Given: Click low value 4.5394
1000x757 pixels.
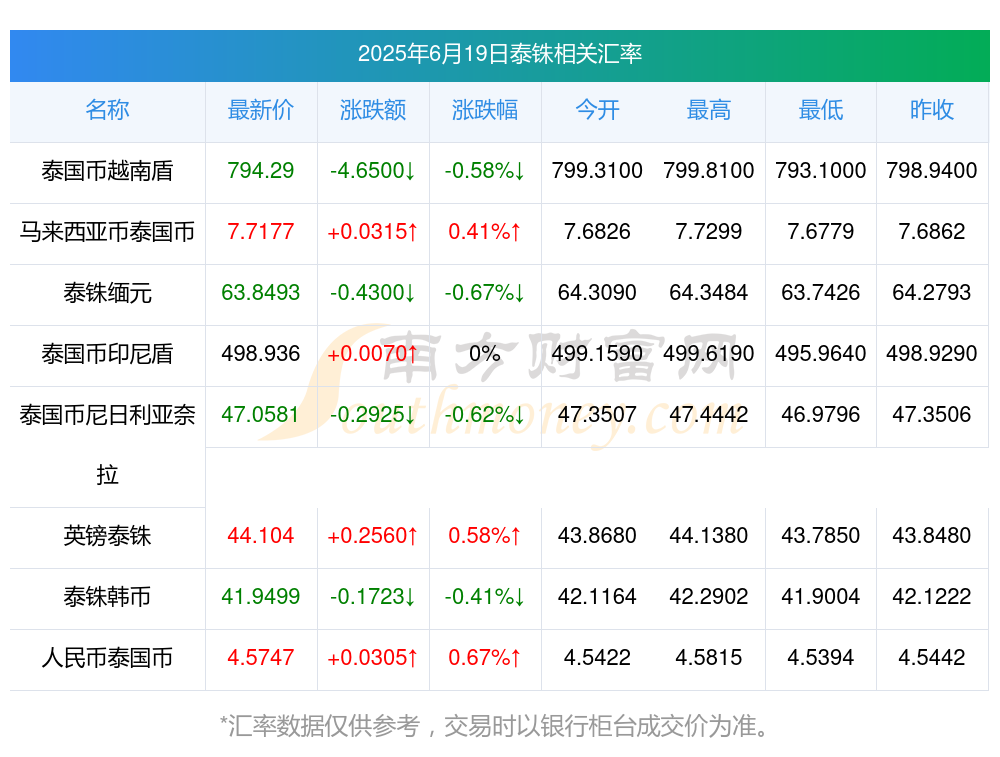Looking at the screenshot, I should click(x=821, y=658).
